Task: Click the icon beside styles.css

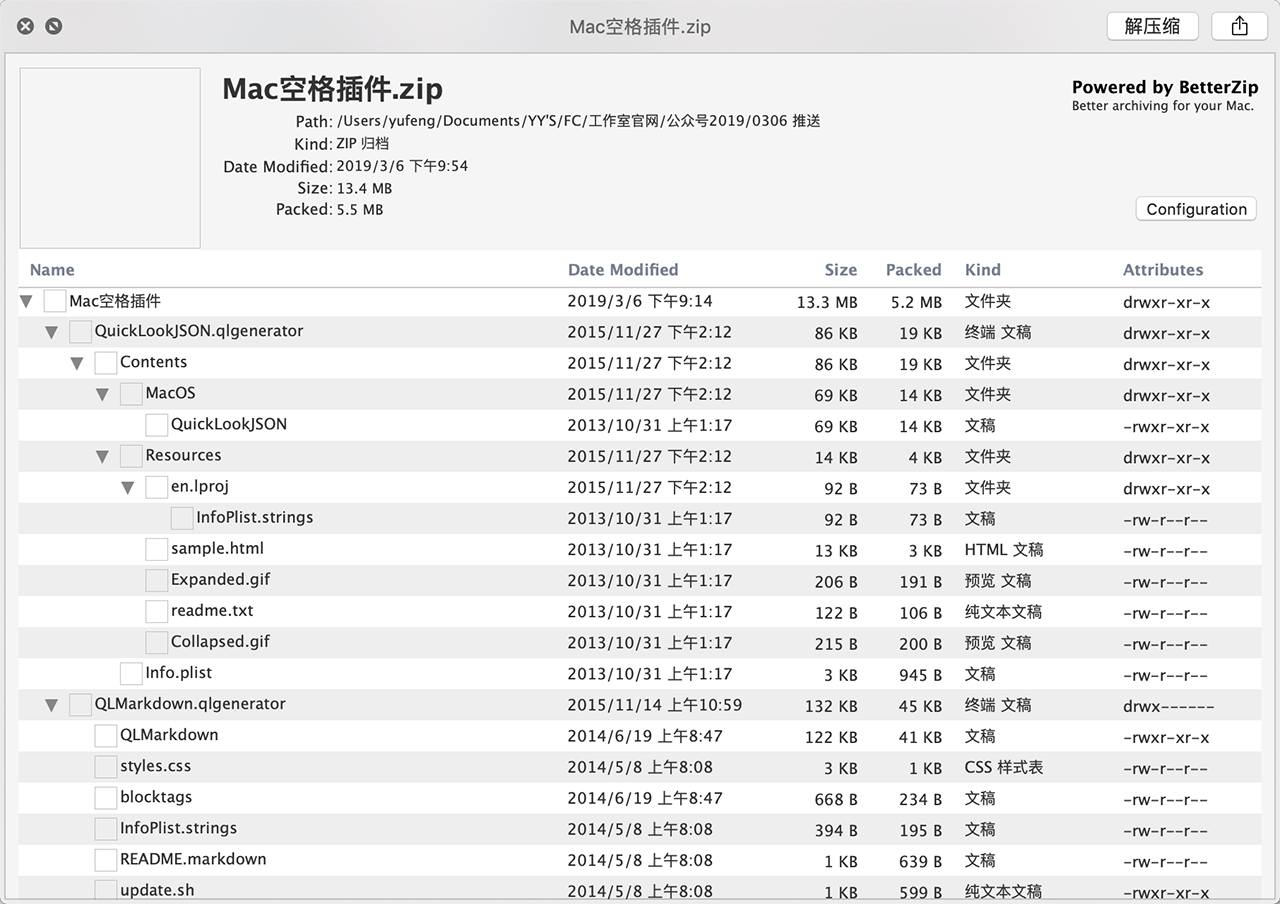Action: point(105,767)
